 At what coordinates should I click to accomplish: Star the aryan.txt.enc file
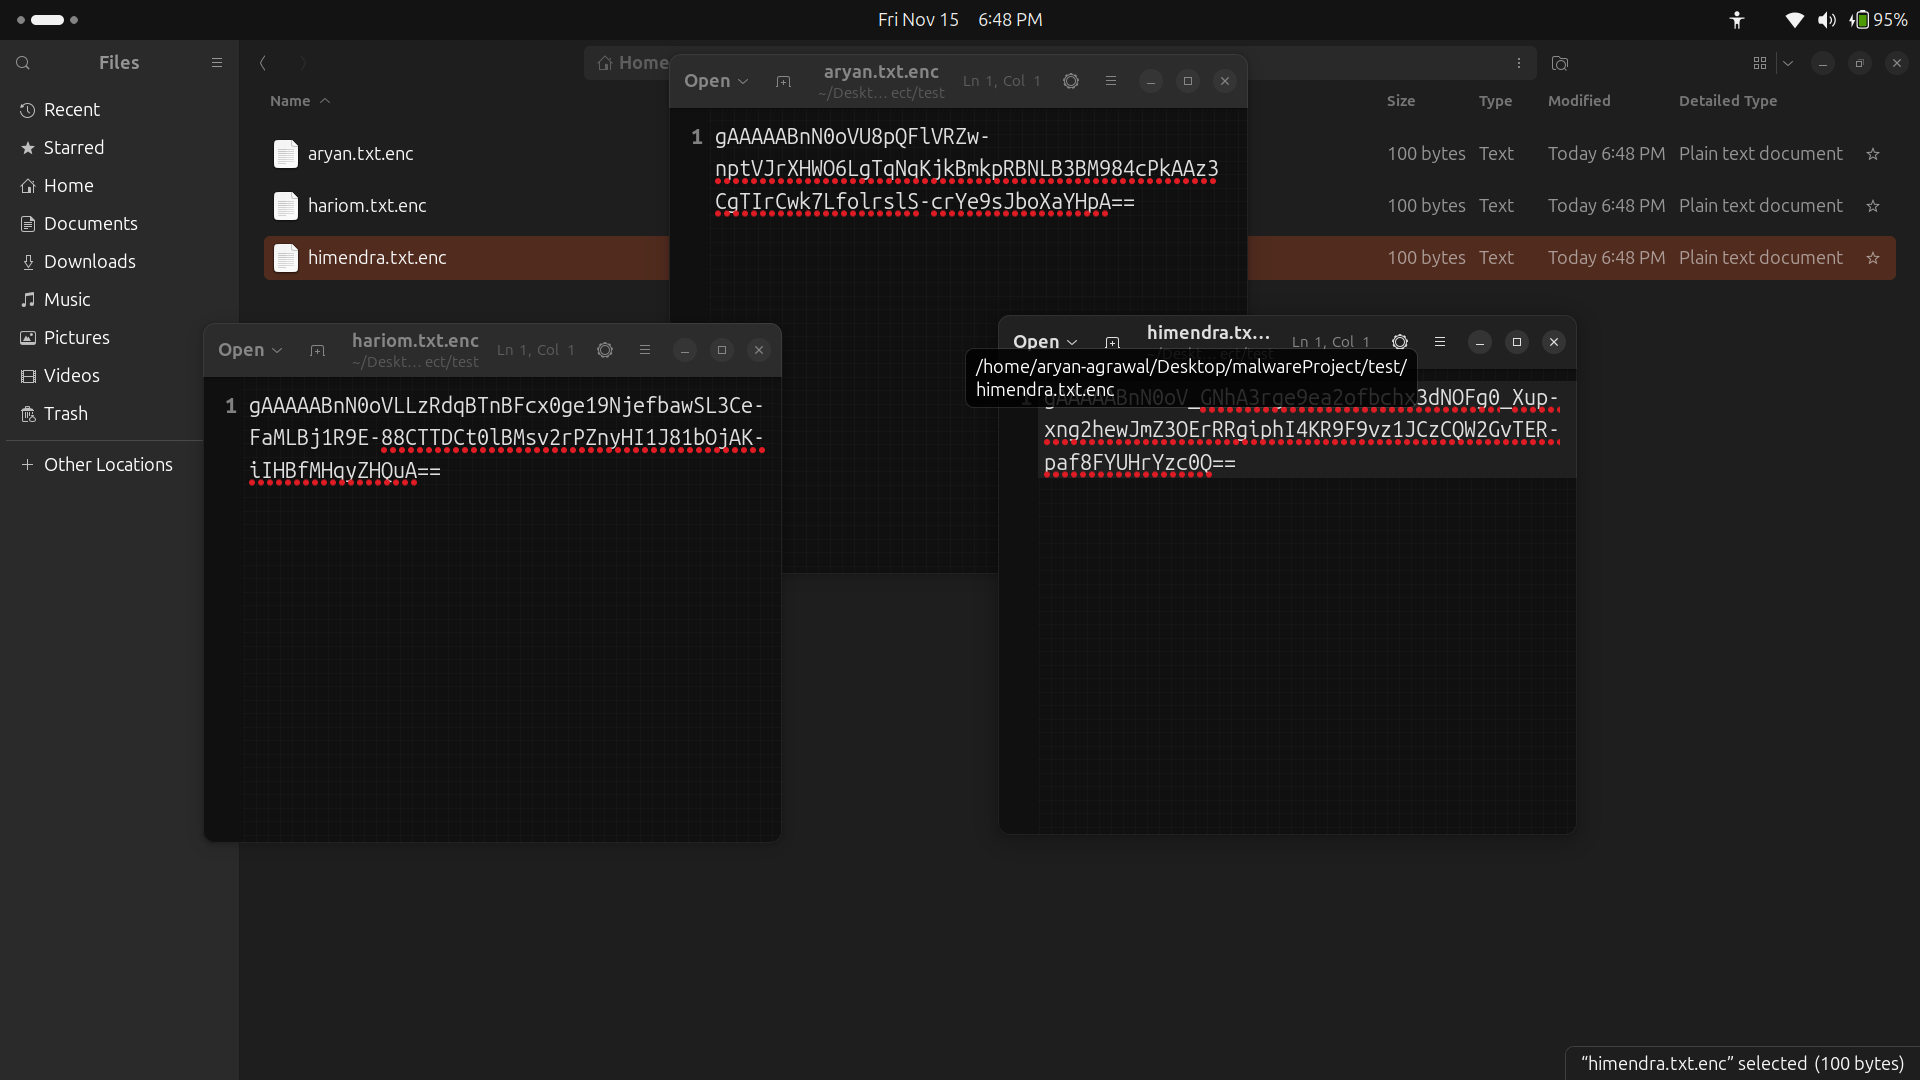pos(1873,154)
